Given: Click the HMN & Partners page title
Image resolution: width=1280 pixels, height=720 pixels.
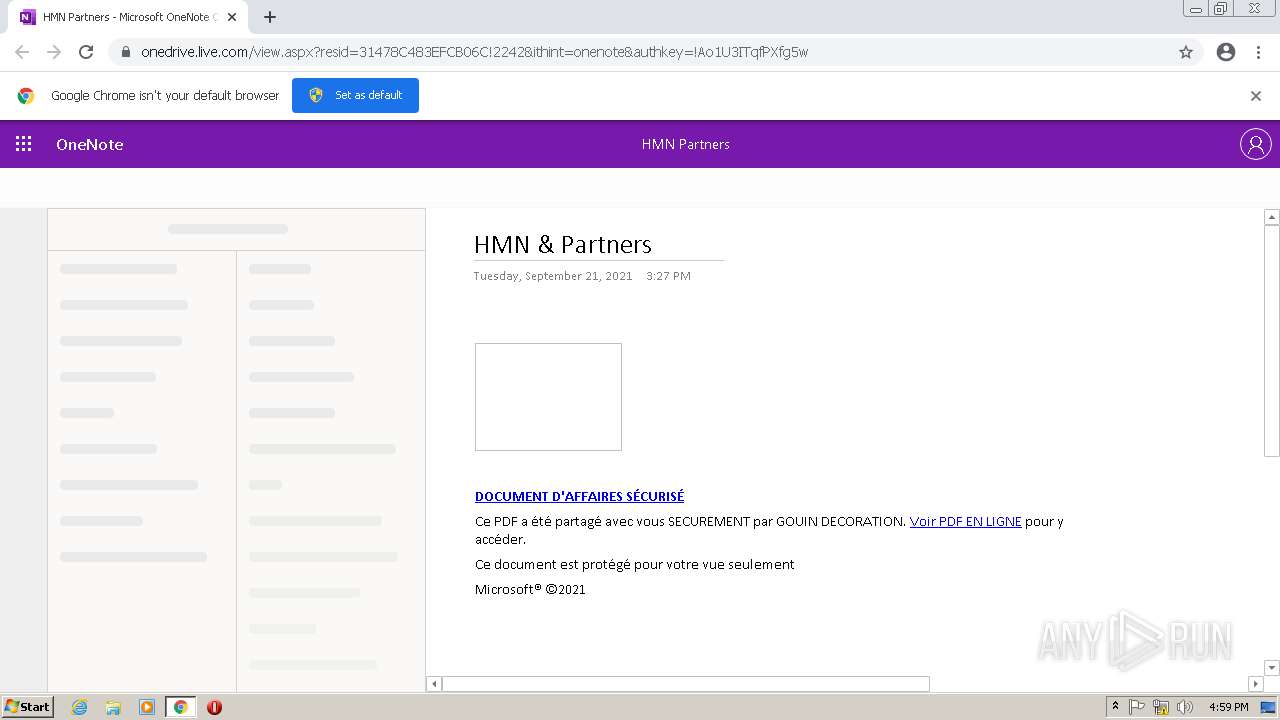Looking at the screenshot, I should [563, 244].
